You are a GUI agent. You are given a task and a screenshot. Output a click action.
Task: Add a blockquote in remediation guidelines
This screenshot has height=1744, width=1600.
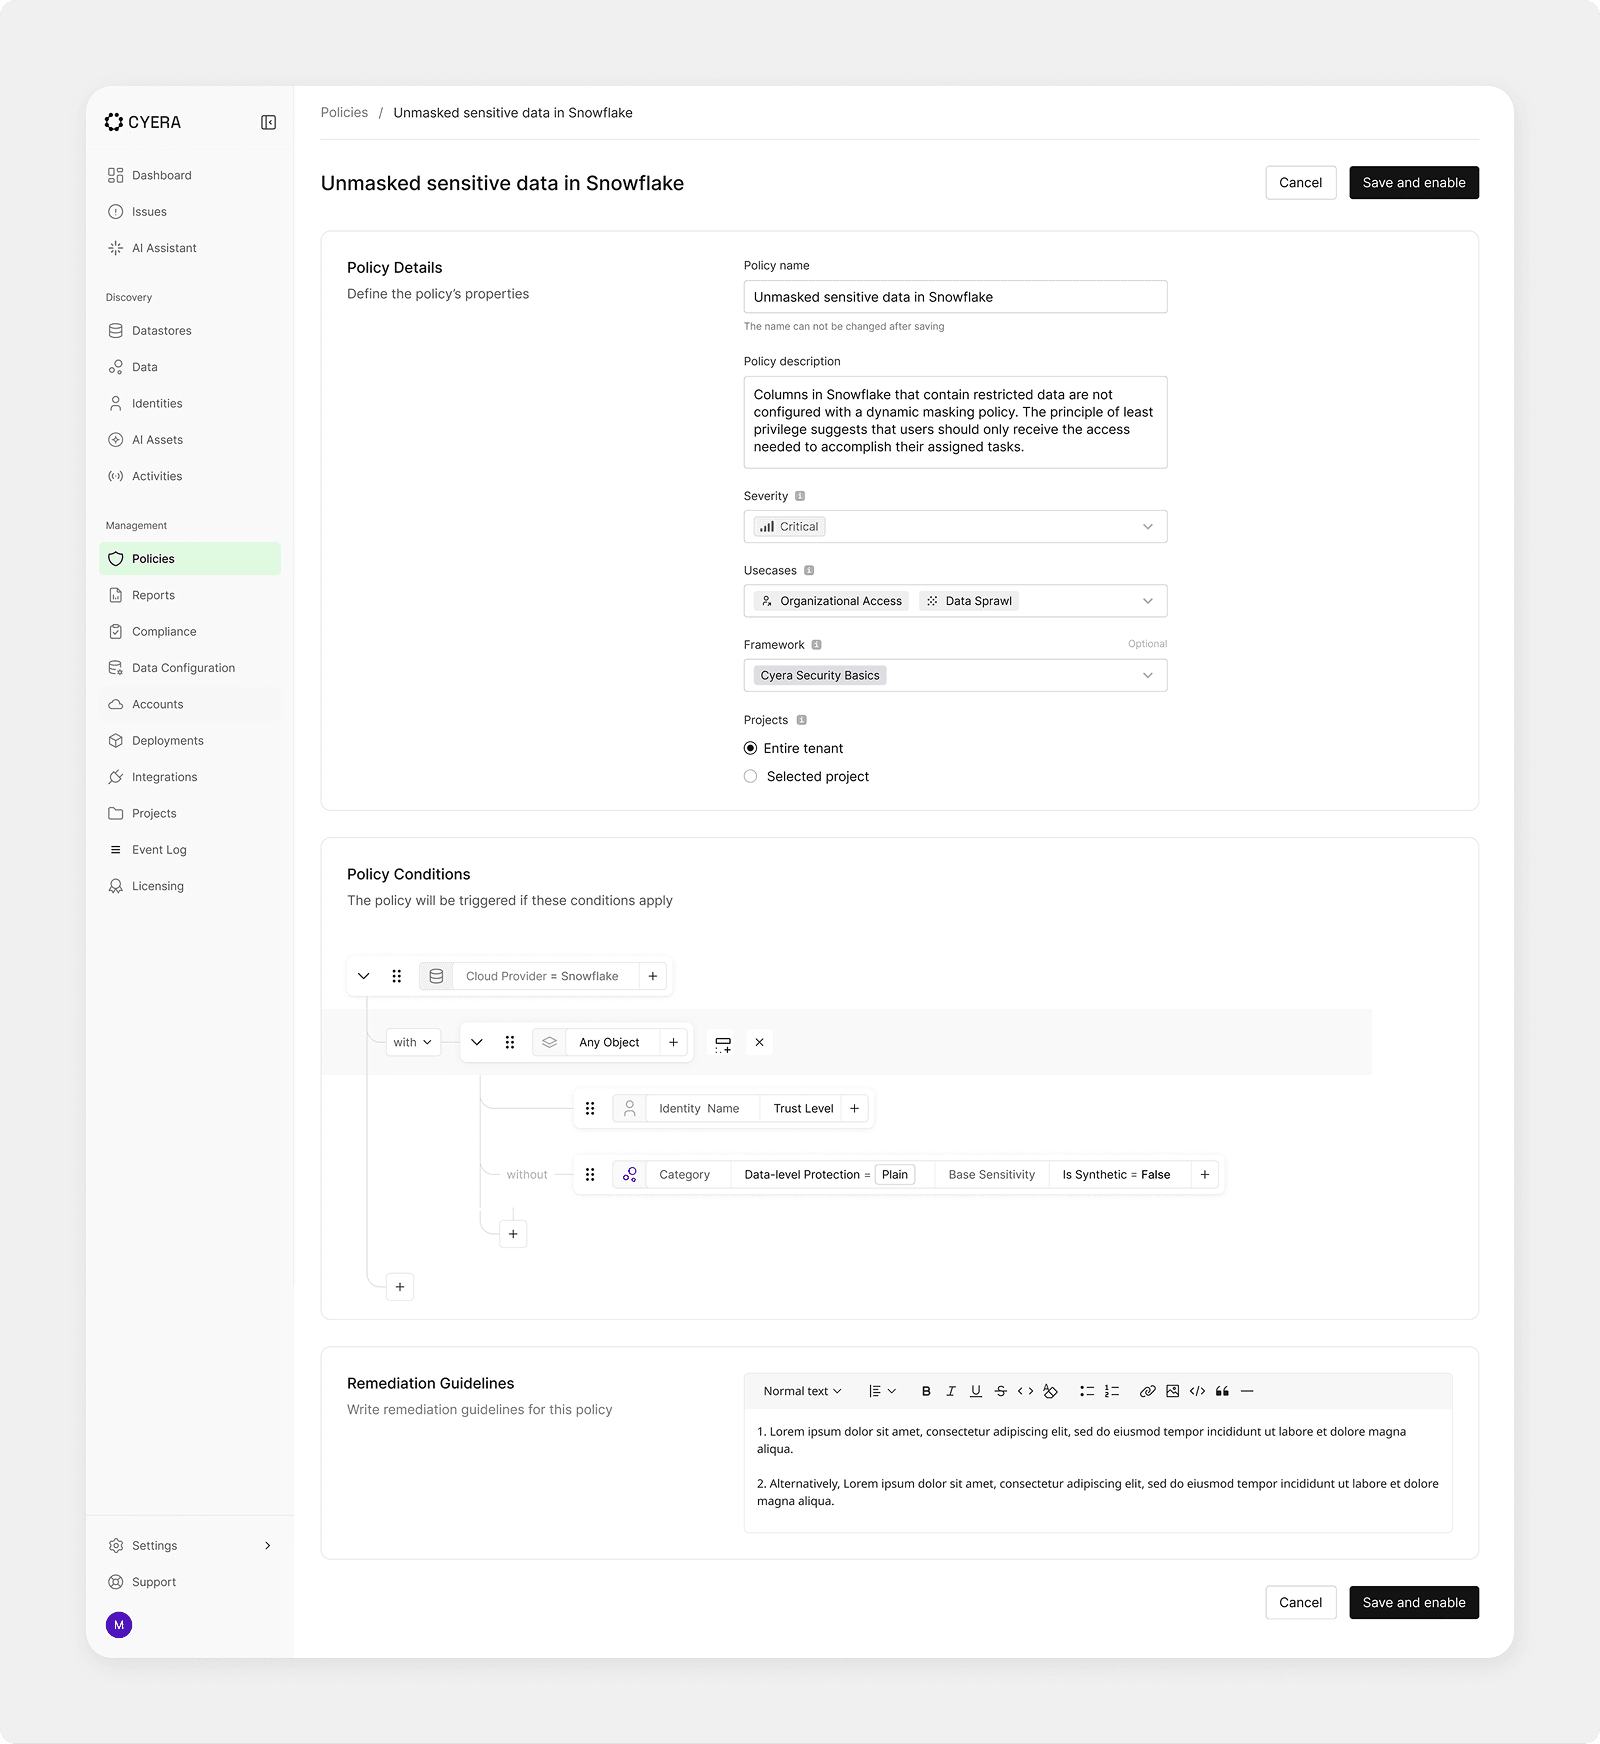1222,1391
